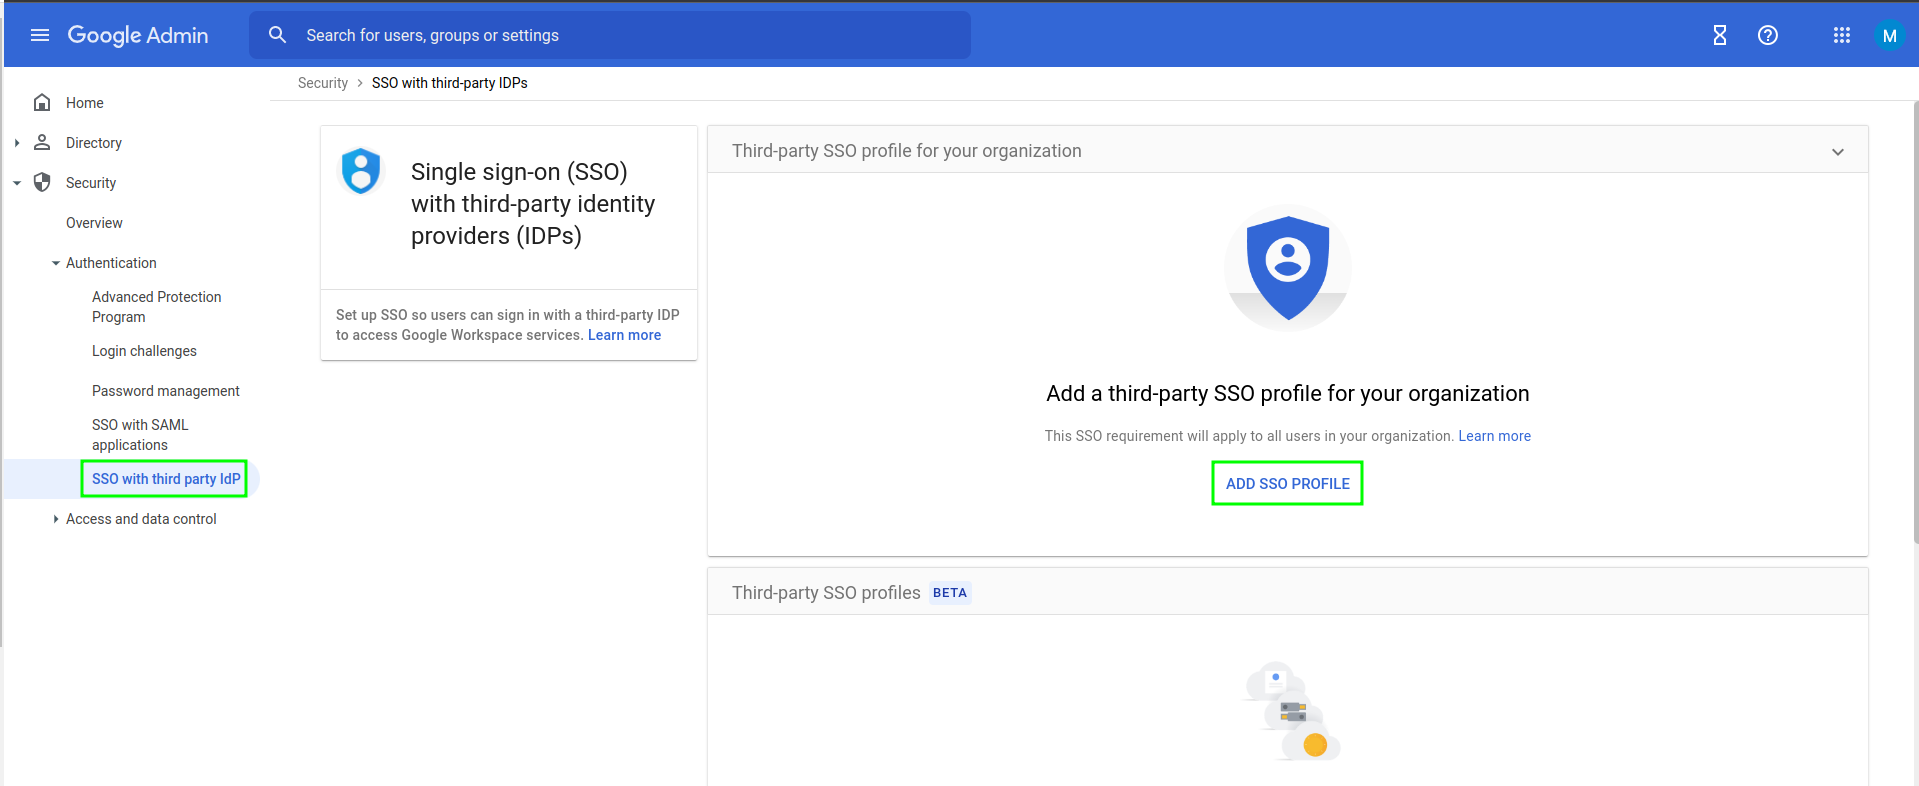Click Security in the breadcrumb
This screenshot has height=786, width=1919.
pyautogui.click(x=322, y=83)
